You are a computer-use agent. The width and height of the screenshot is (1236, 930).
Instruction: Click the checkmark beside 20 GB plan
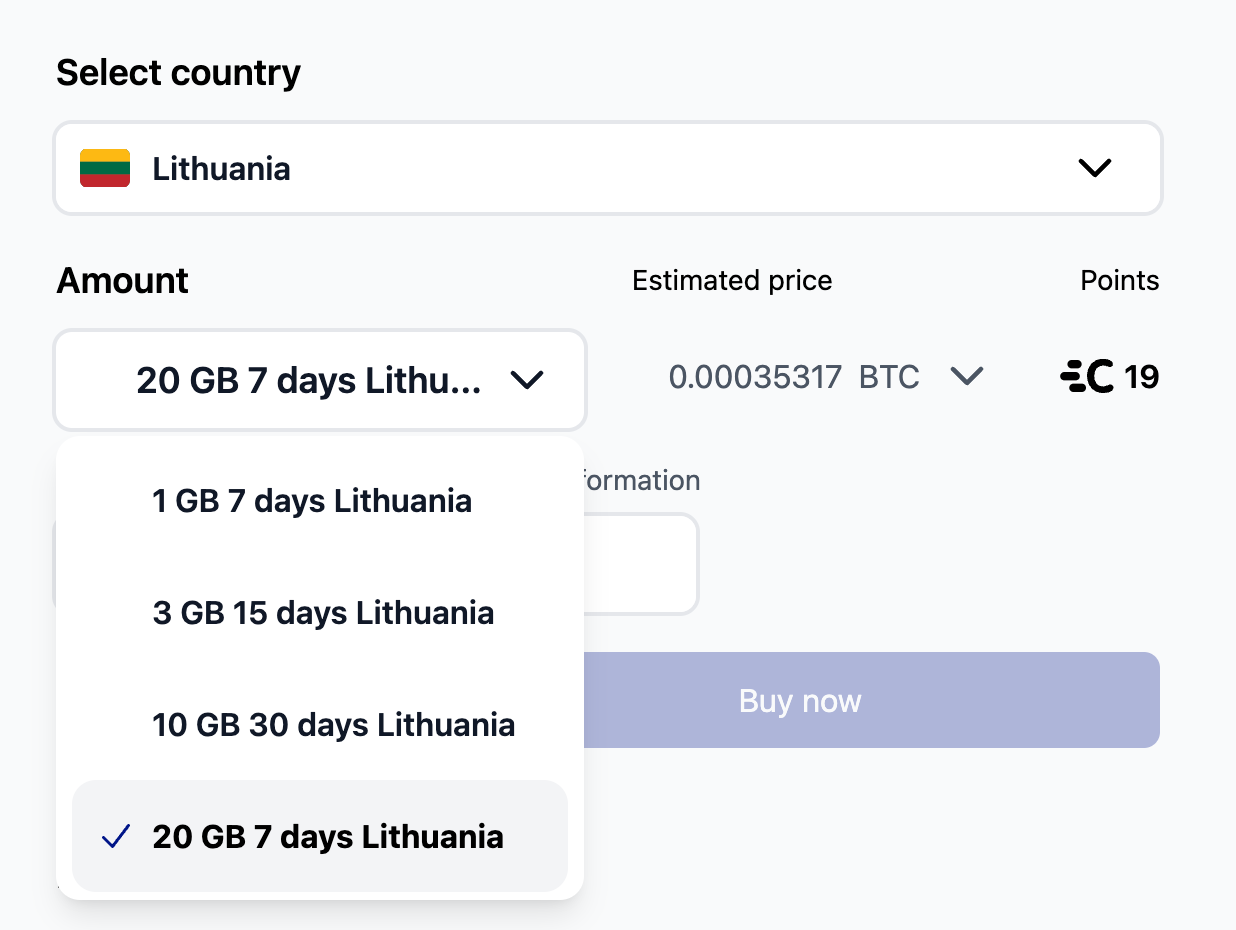(x=117, y=836)
